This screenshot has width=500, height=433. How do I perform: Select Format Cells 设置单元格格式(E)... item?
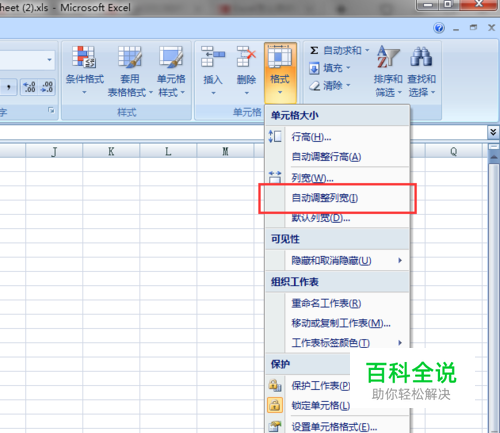coord(338,426)
